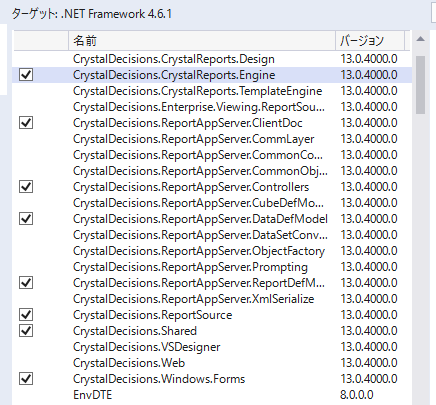Select CrystalDecisions.Enterprise.Viewing.ReportSou... row
This screenshot has width=436, height=405.
212,107
